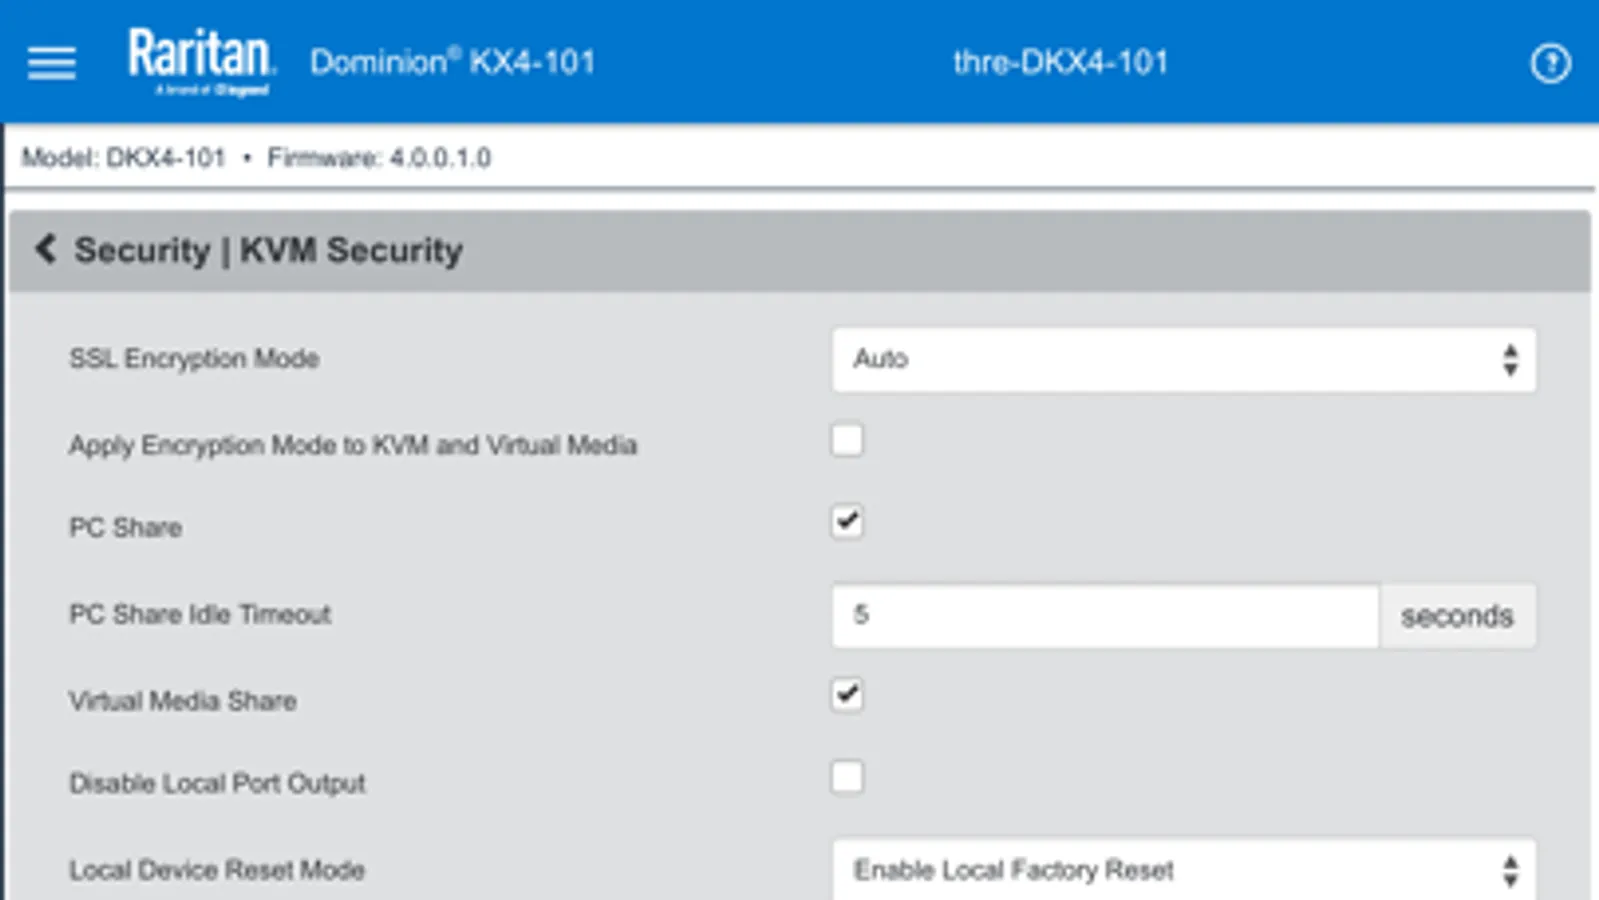The width and height of the screenshot is (1599, 900).
Task: Open the help icon in header
Action: (1550, 64)
